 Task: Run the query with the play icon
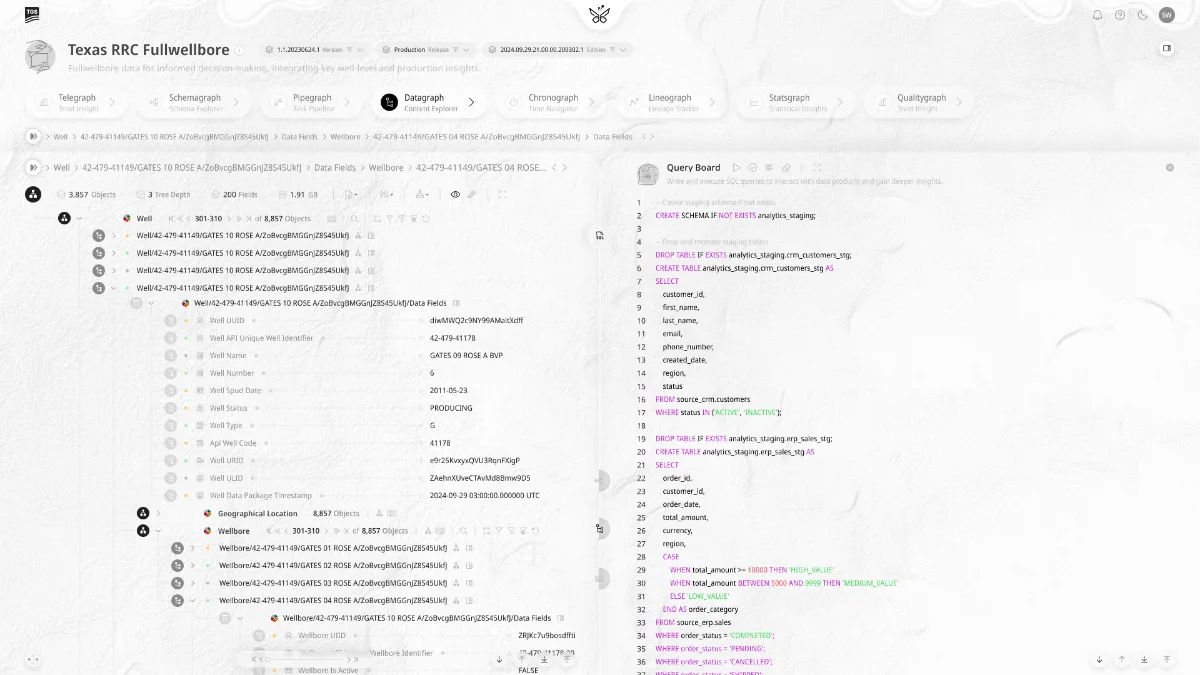(x=737, y=168)
